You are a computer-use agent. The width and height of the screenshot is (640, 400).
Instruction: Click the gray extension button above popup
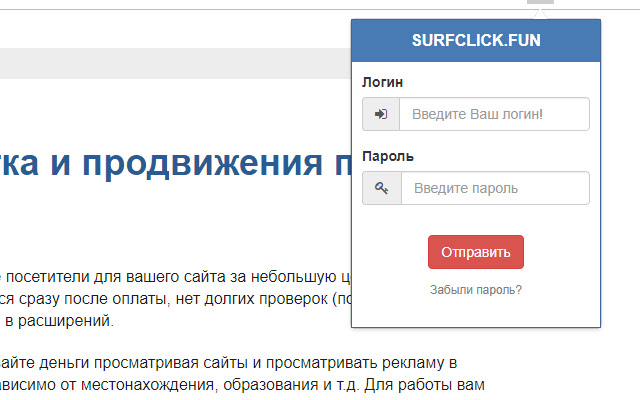(x=540, y=2)
